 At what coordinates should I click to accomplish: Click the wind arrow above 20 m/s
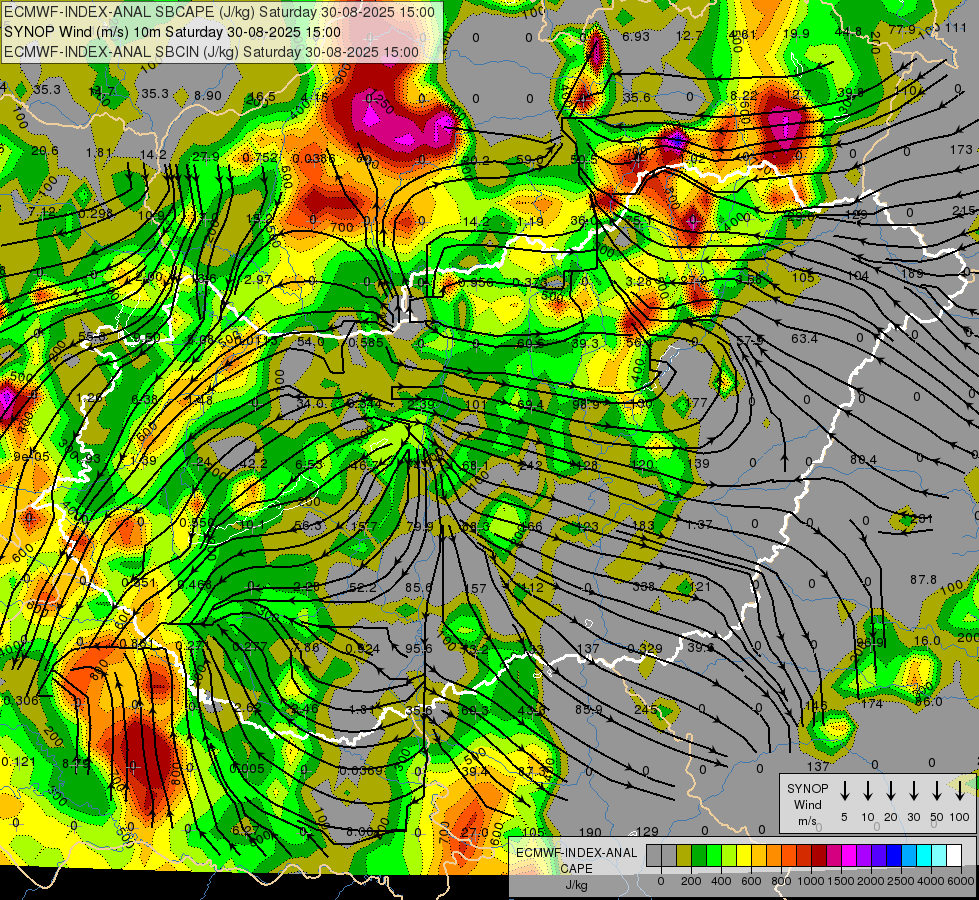[x=890, y=791]
